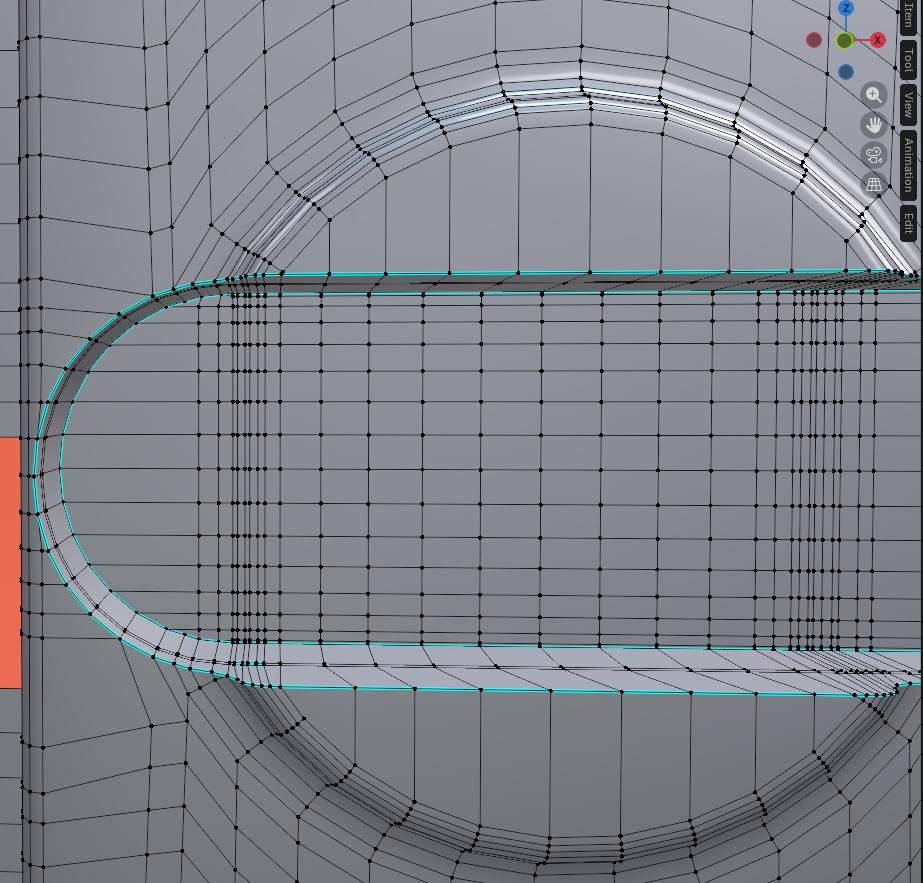This screenshot has width=923, height=883.
Task: Click the negative Z axis dot on the gizmo
Action: pyautogui.click(x=846, y=72)
